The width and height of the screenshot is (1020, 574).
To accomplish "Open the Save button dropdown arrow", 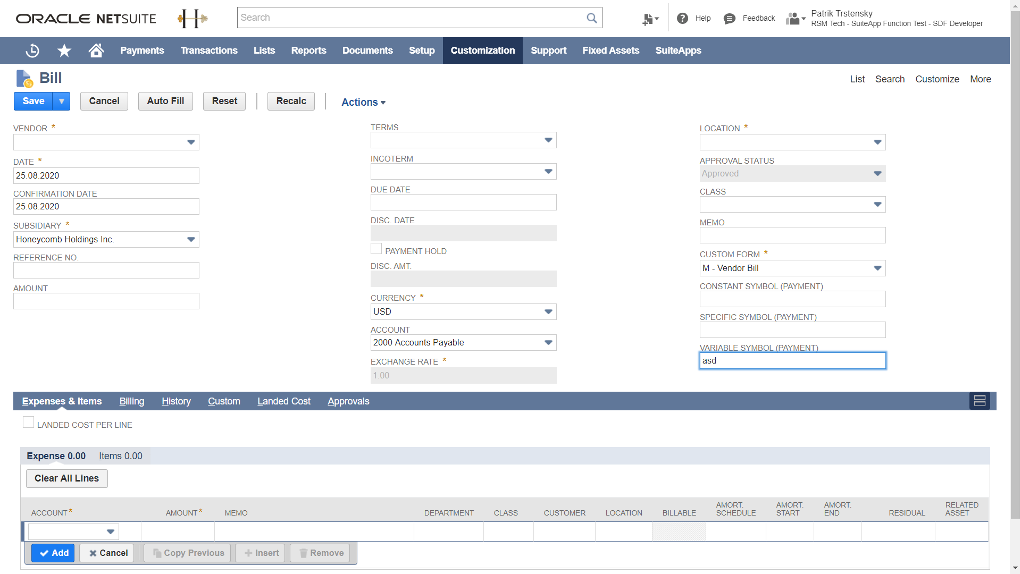I will 61,101.
